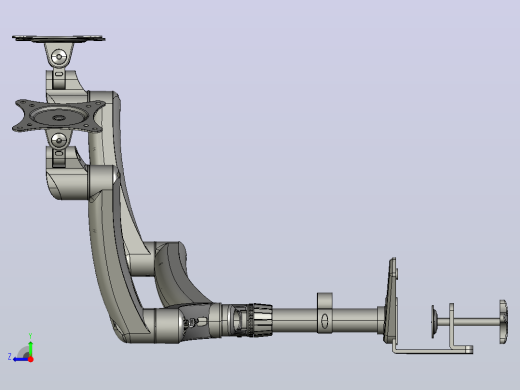Select the flat top VESA plate seen edge-on
The width and height of the screenshot is (520, 390).
click(59, 38)
